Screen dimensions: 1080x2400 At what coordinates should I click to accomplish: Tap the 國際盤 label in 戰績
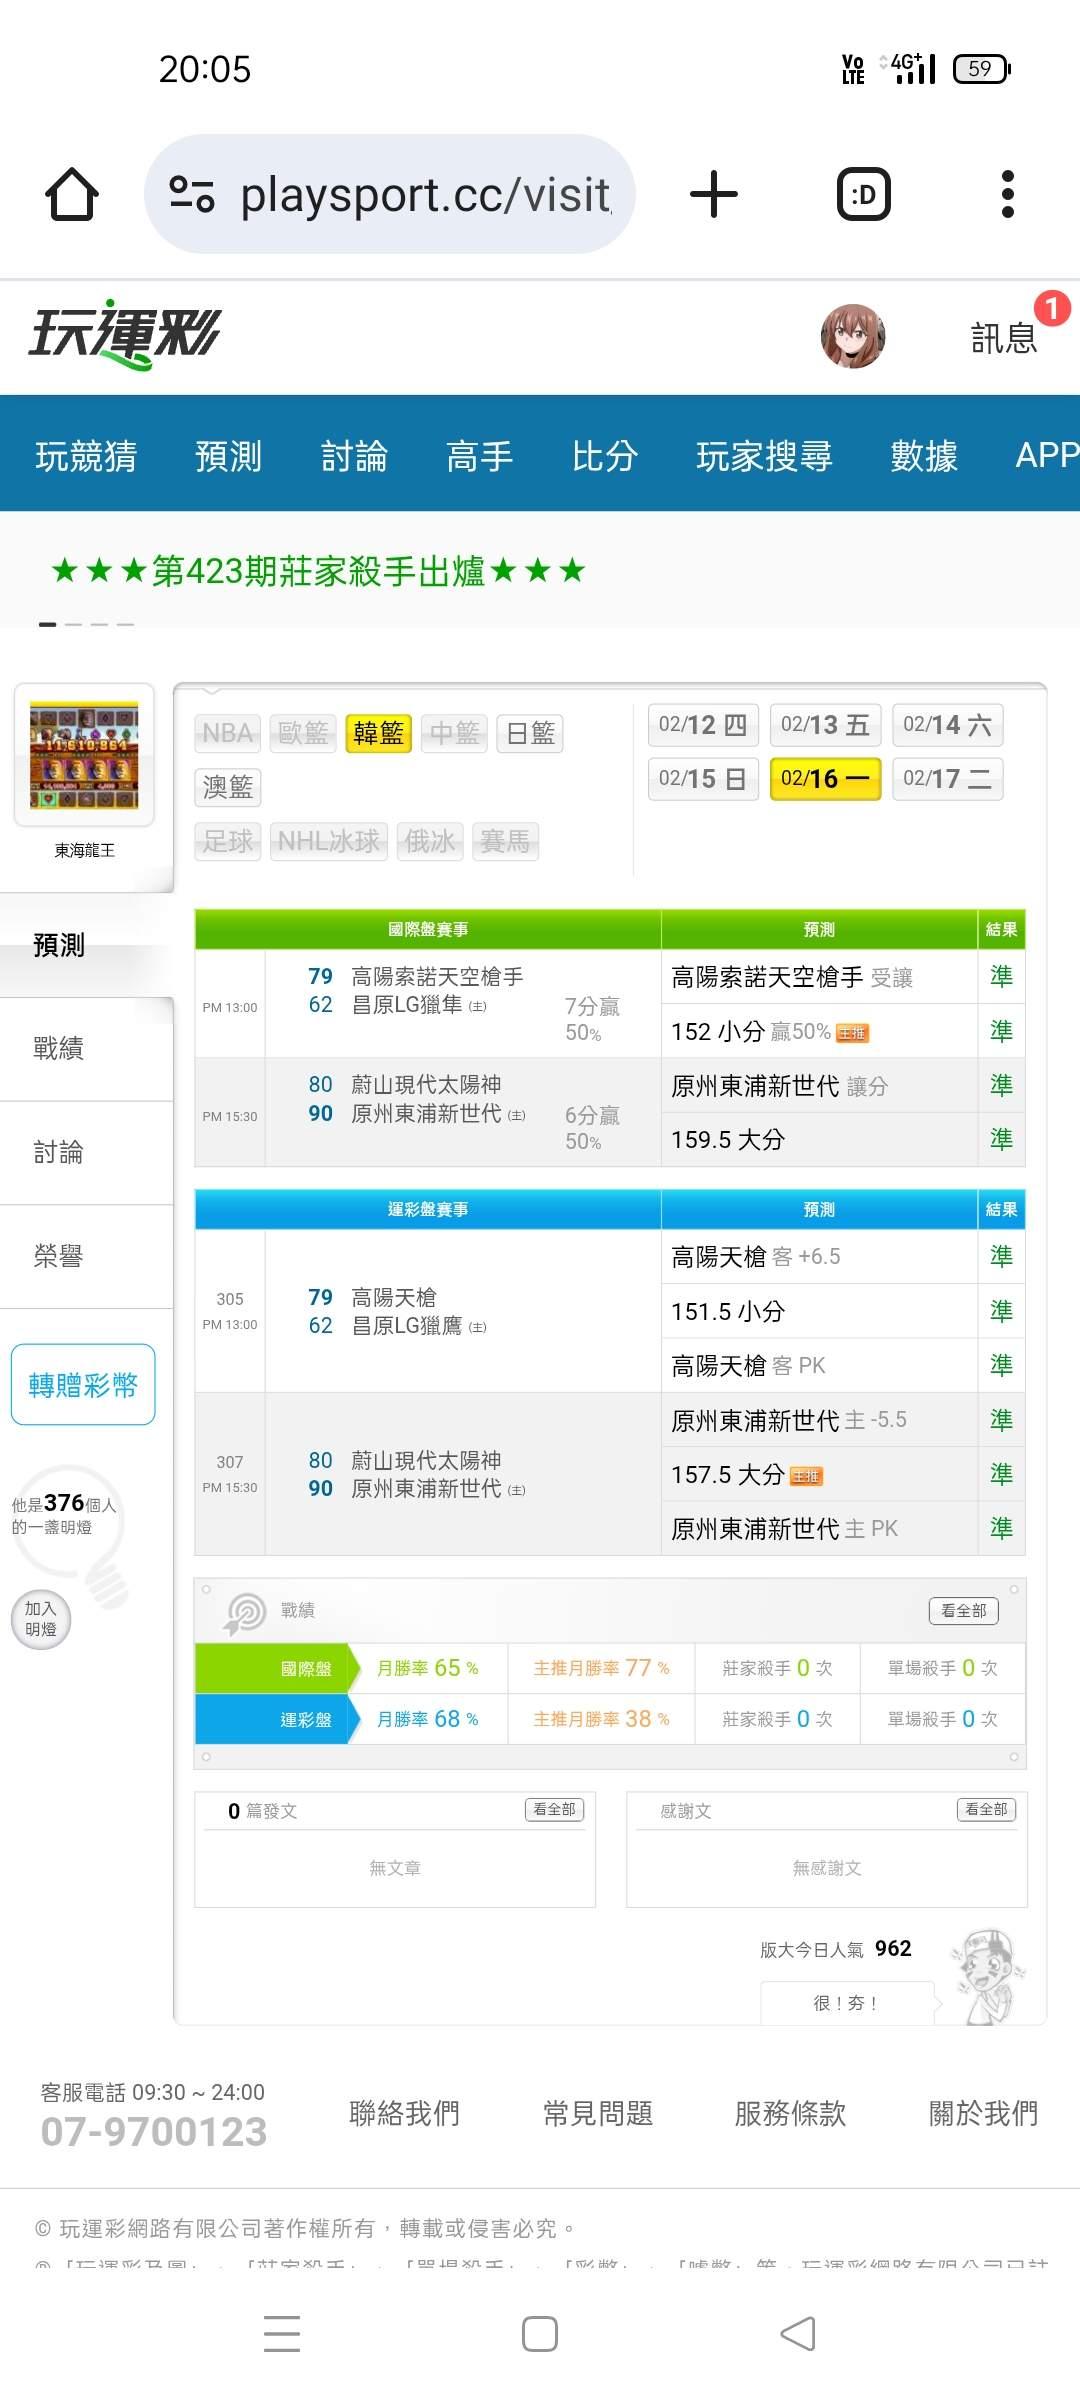(x=305, y=1669)
